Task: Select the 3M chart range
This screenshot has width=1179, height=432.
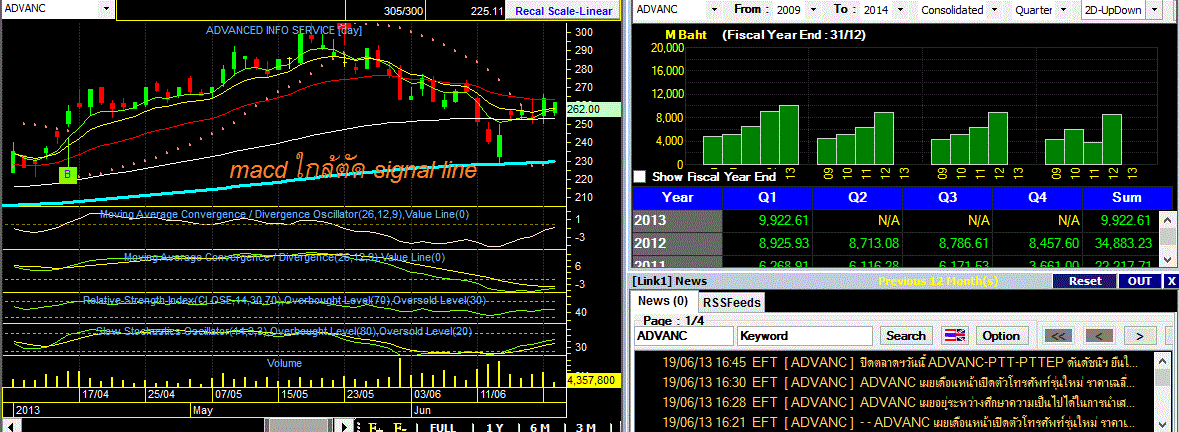Action: 585,427
